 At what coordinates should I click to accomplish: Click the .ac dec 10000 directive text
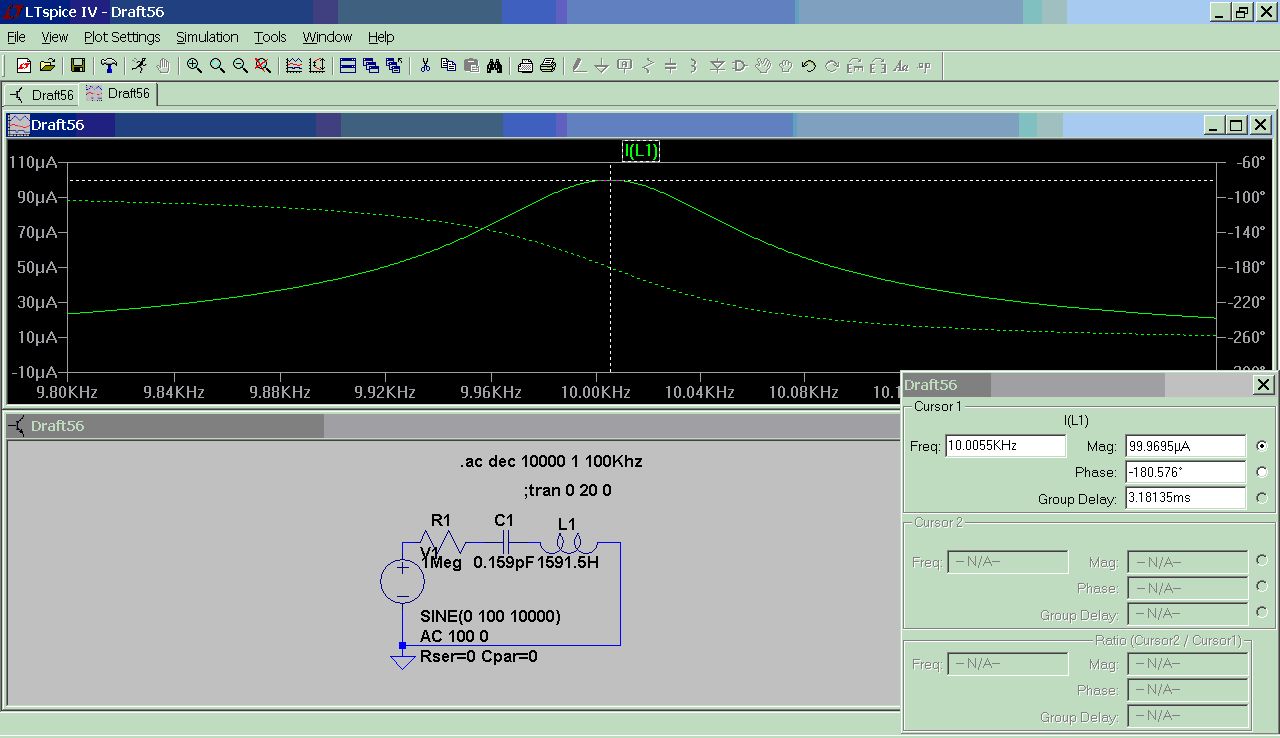(x=551, y=462)
